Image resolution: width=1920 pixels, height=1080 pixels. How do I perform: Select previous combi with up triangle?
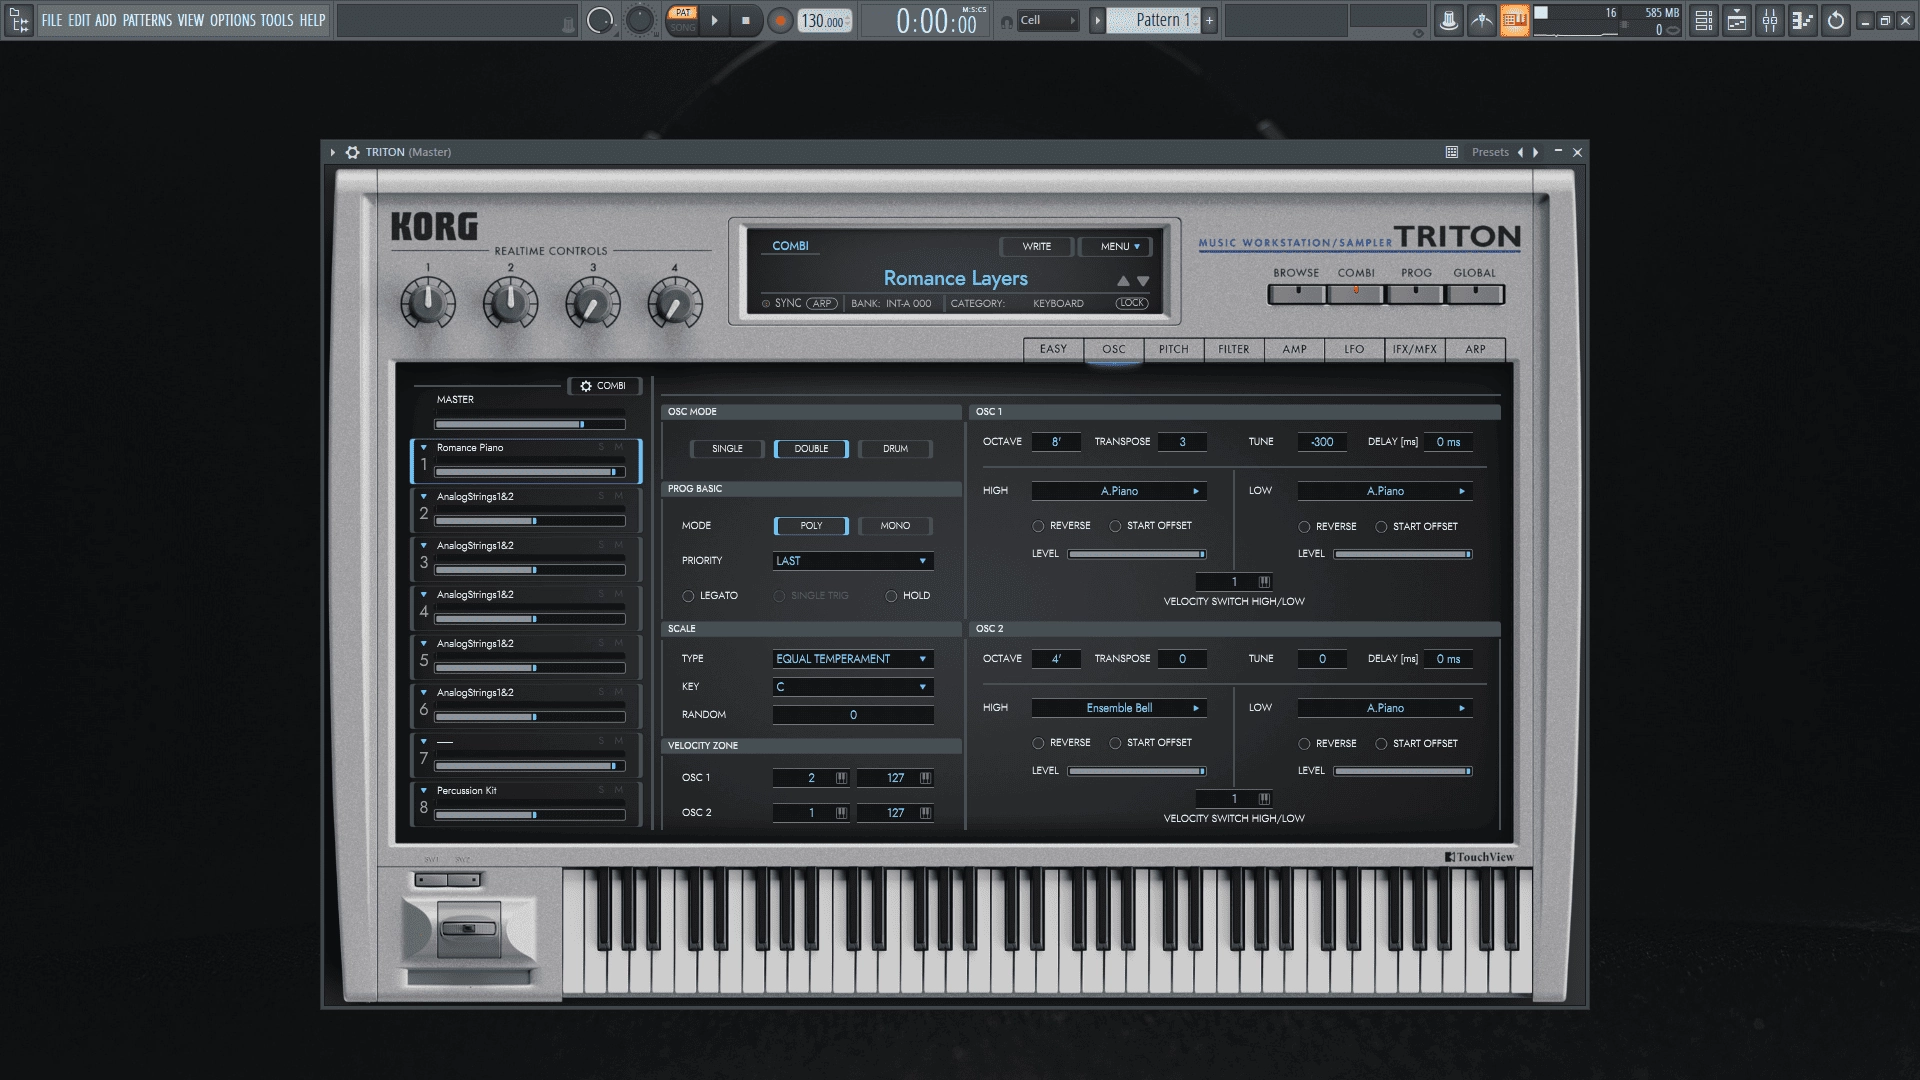pos(1123,281)
